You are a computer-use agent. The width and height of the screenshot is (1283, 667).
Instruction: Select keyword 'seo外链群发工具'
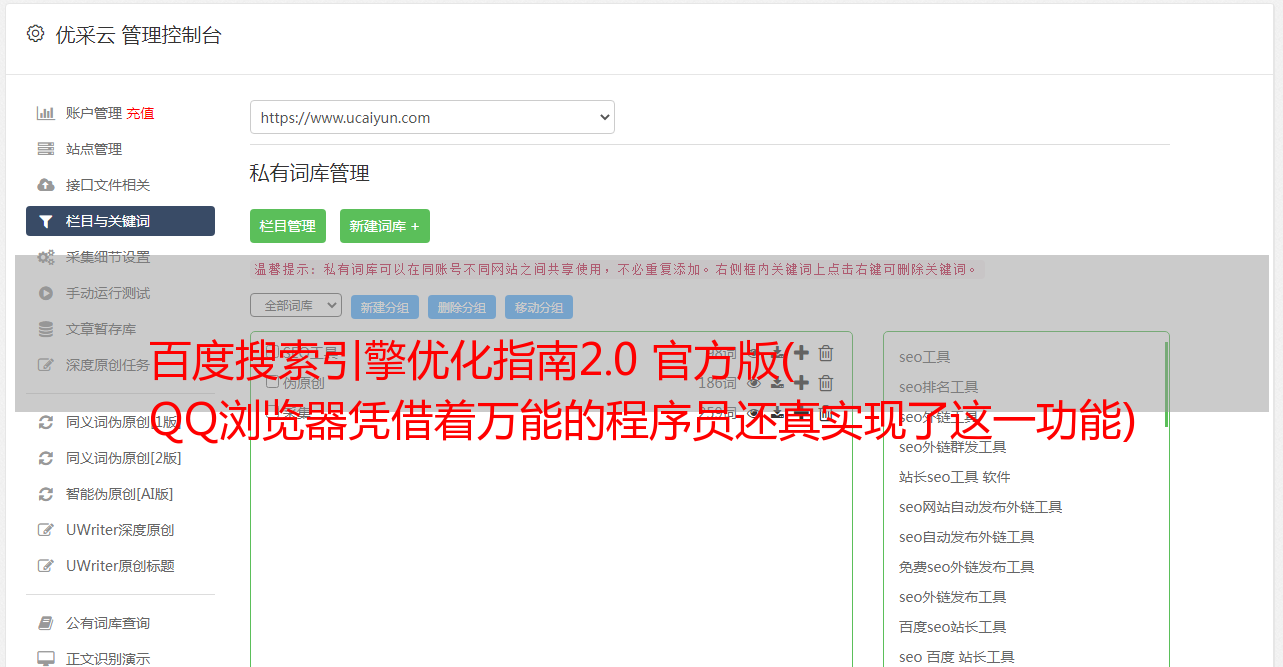(952, 447)
